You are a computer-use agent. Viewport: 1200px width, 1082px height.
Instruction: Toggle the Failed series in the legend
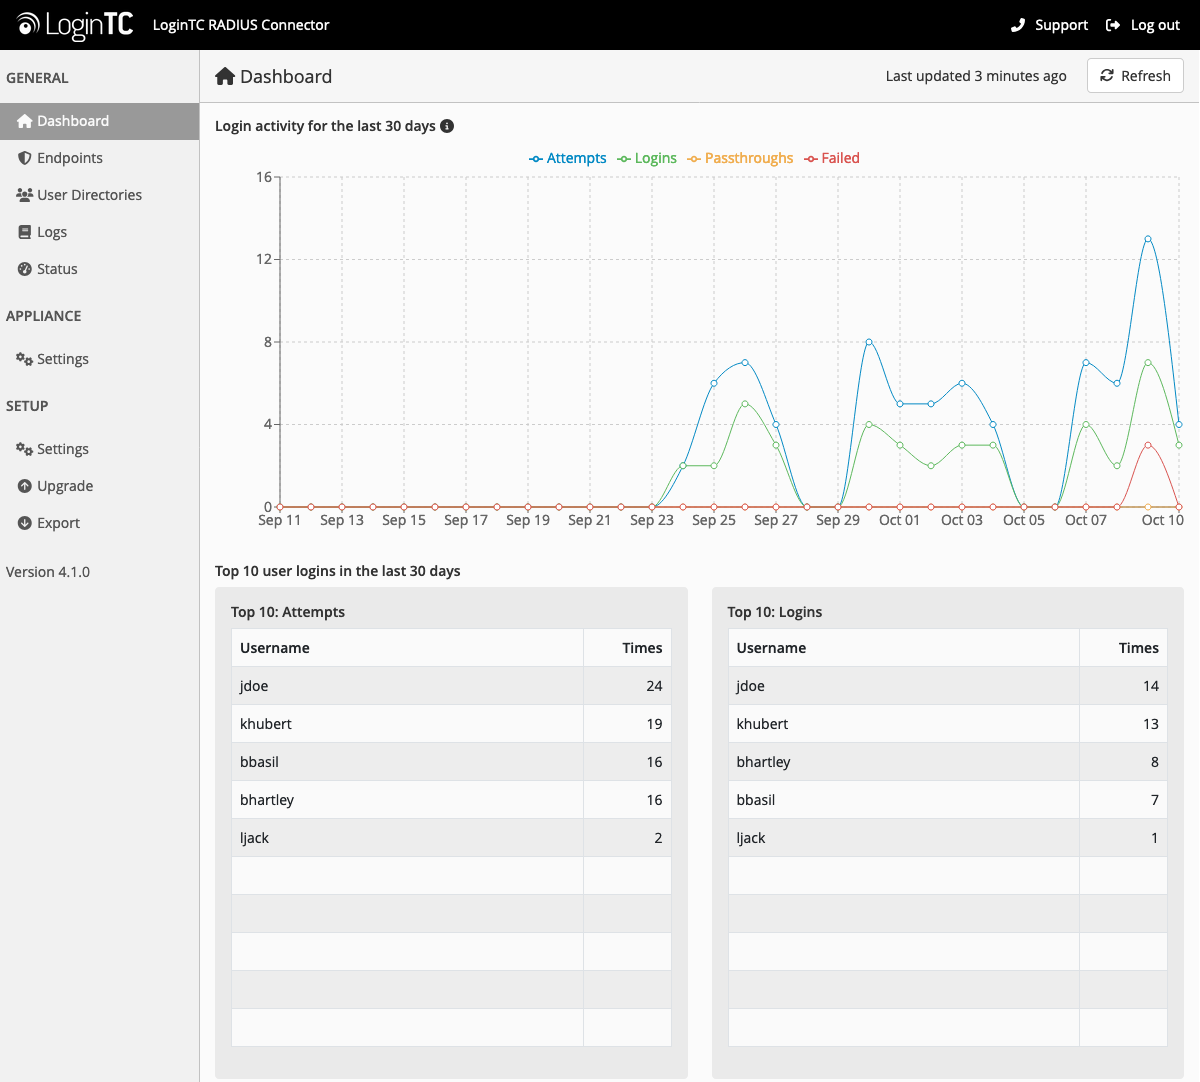tap(831, 158)
